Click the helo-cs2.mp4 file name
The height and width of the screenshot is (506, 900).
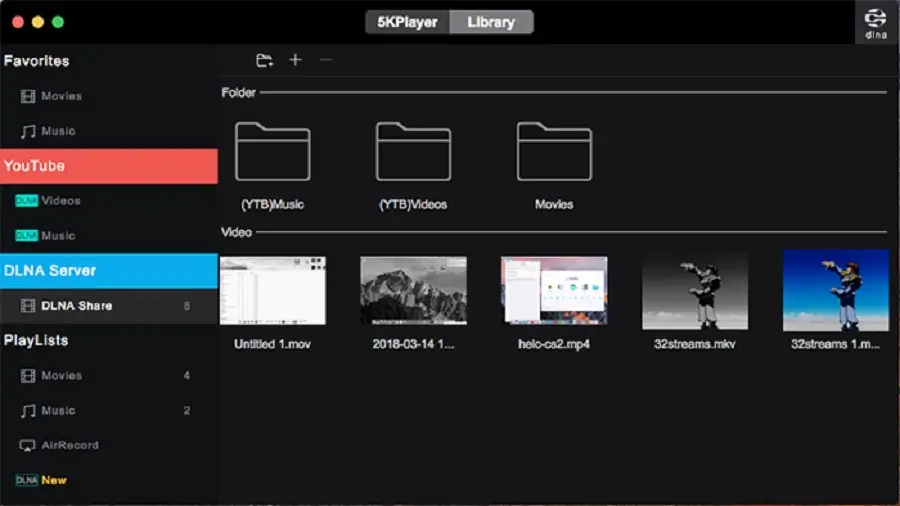pyautogui.click(x=554, y=344)
